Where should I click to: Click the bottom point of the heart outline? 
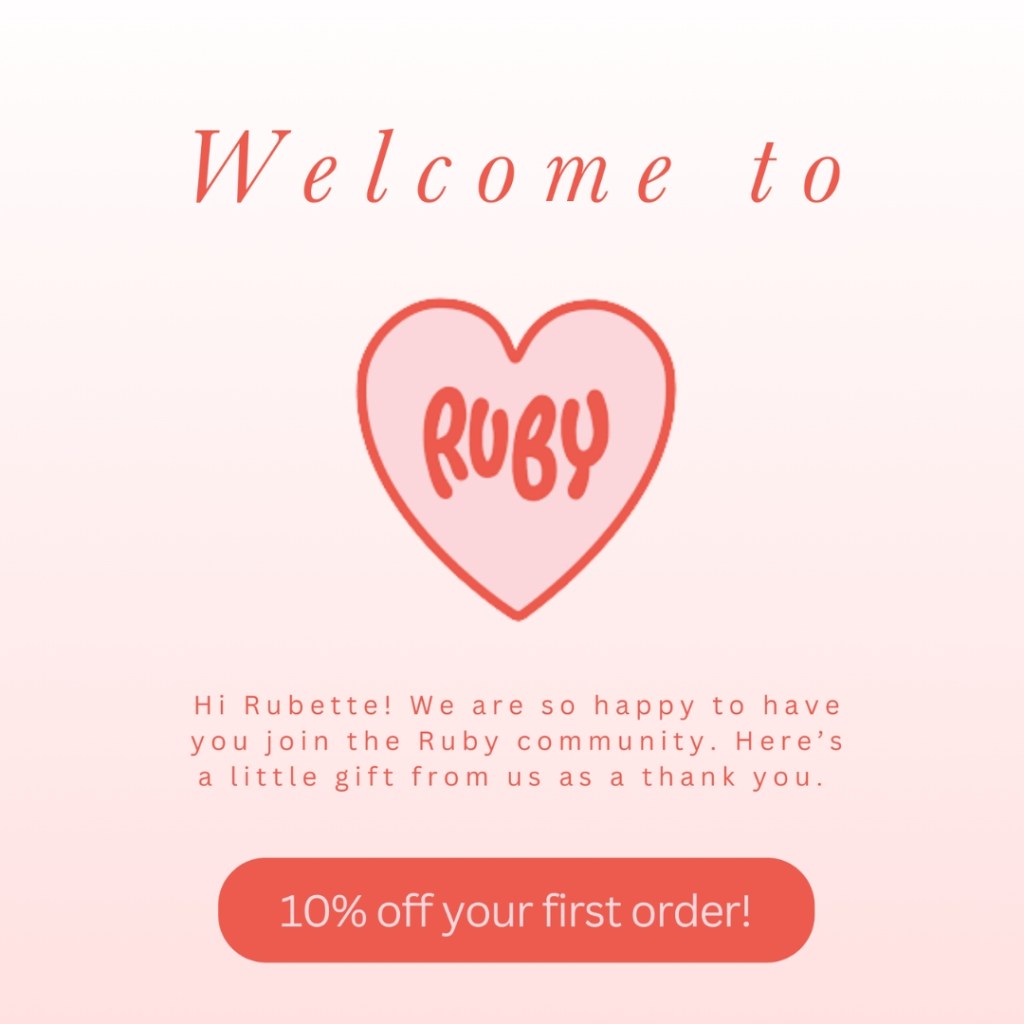click(517, 612)
